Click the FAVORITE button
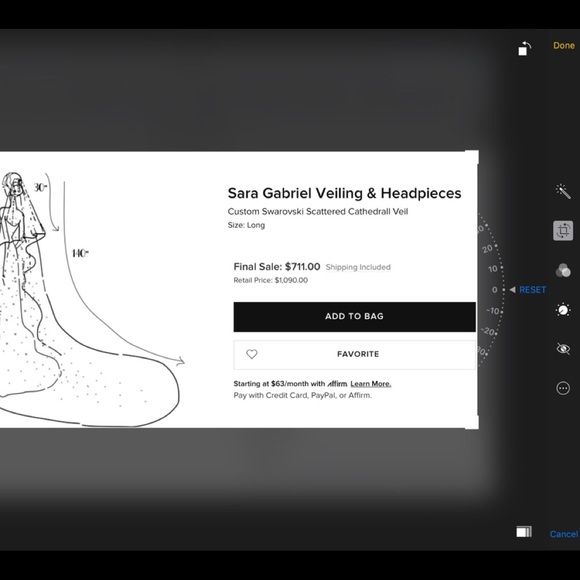This screenshot has width=580, height=580. click(354, 354)
